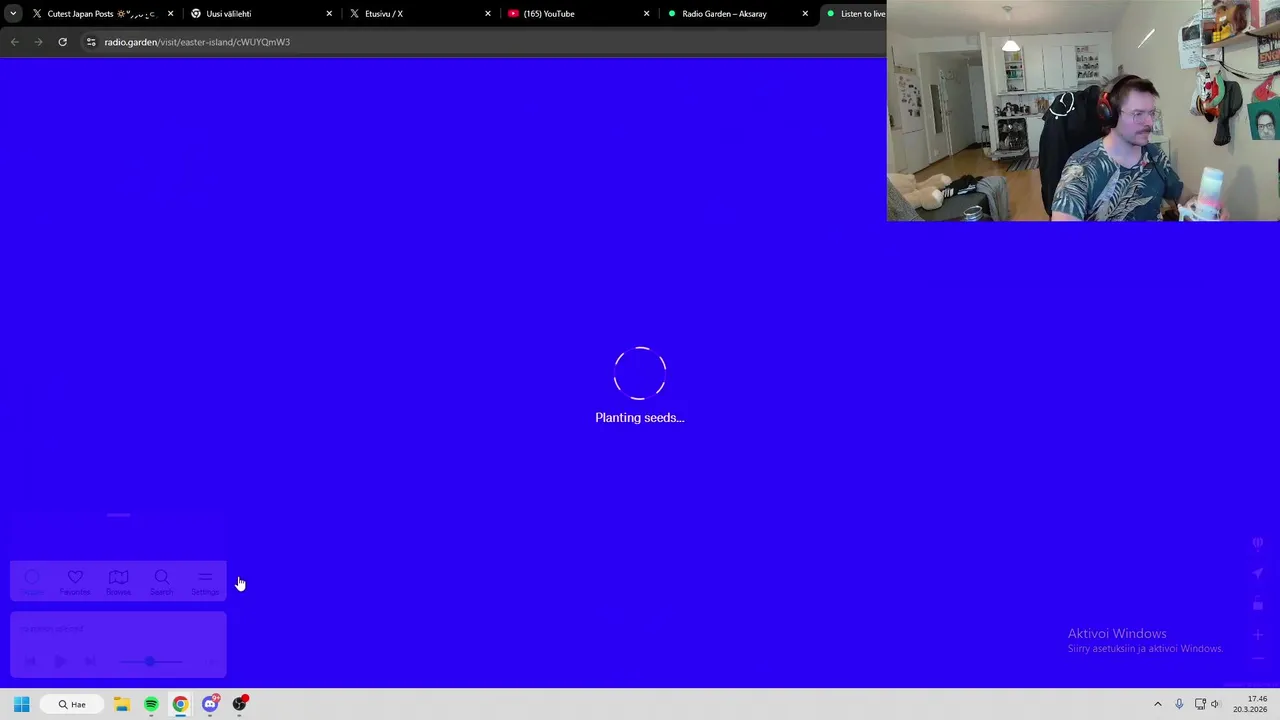
Task: Click the network tray icon
Action: pos(1200,704)
